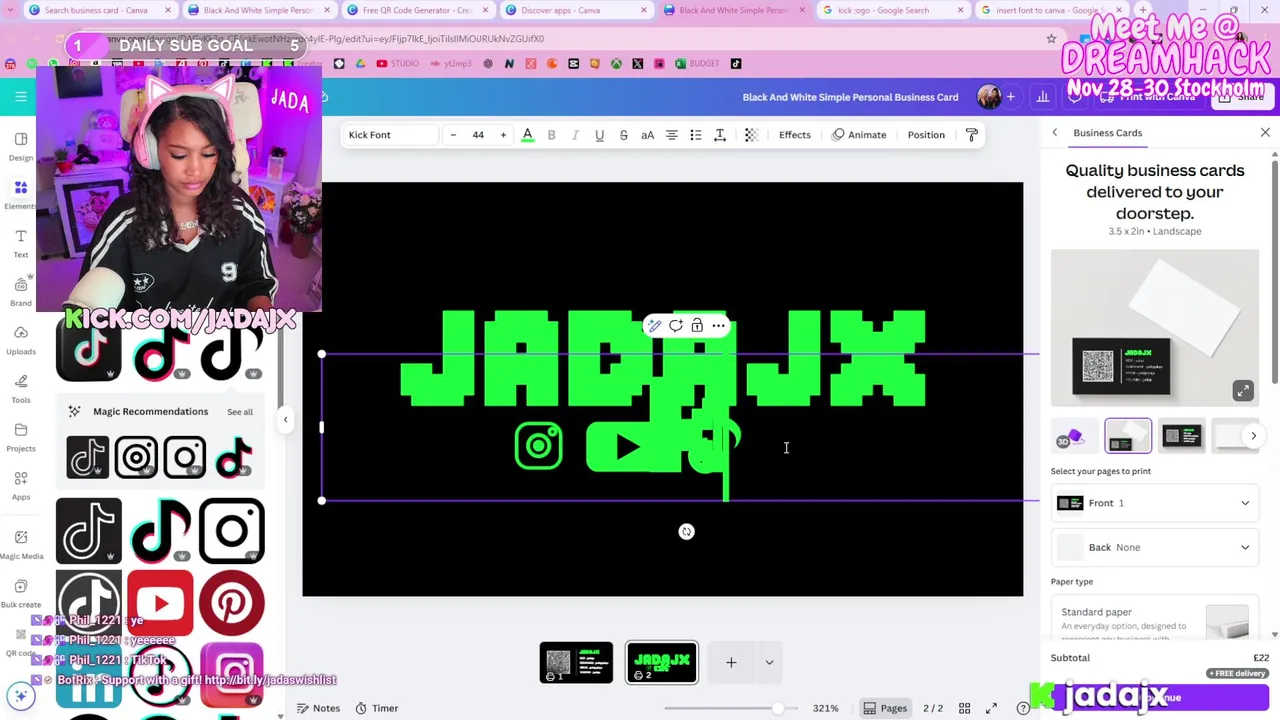Increase font size with plus button
Screen dimensions: 1280x720
[503, 135]
